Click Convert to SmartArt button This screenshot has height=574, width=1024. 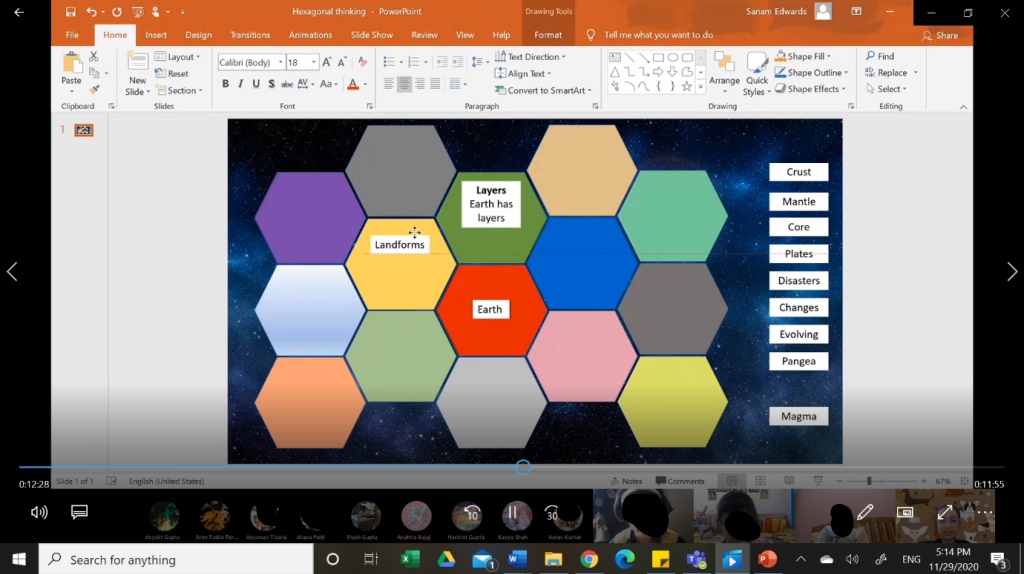pyautogui.click(x=548, y=90)
